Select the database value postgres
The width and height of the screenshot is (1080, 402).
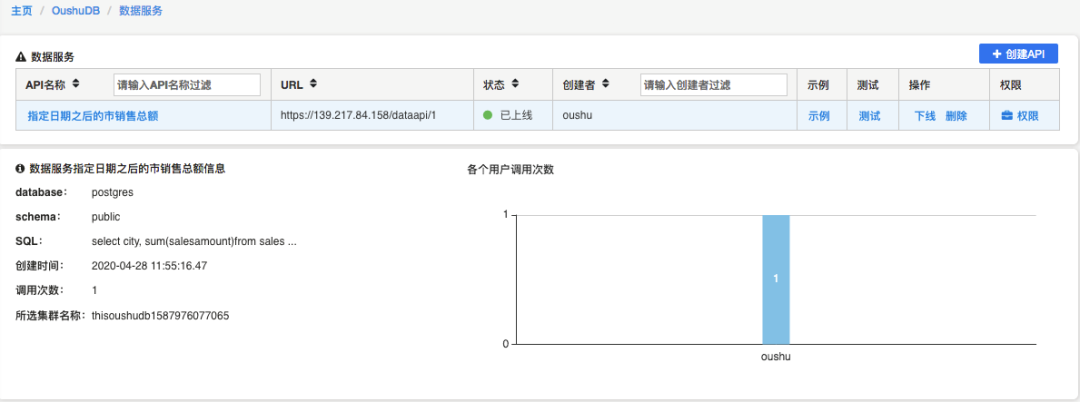click(x=112, y=193)
